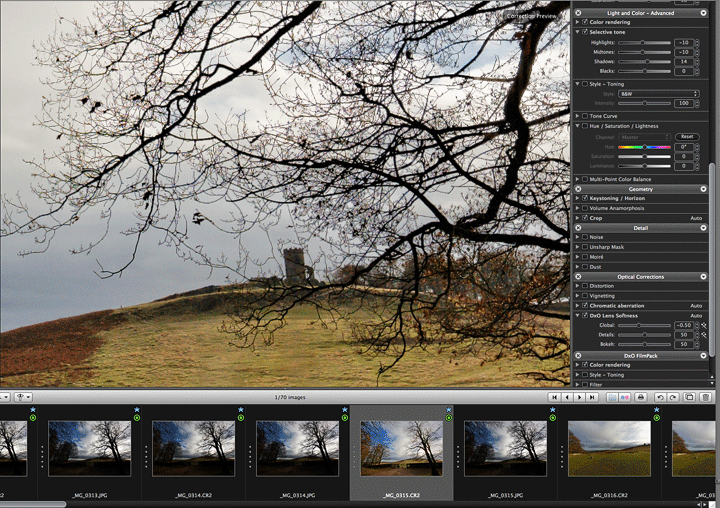
Task: Open the Optical Corrections palette arrow menu
Action: click(x=703, y=277)
